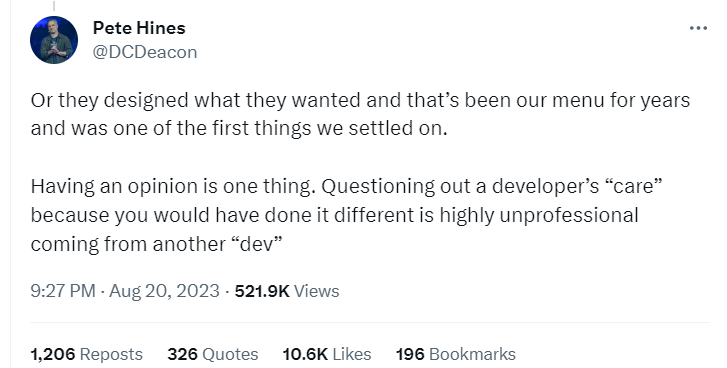Show the 1,206 Reposts list
Image resolution: width=727 pixels, height=368 pixels.
[x=87, y=354]
